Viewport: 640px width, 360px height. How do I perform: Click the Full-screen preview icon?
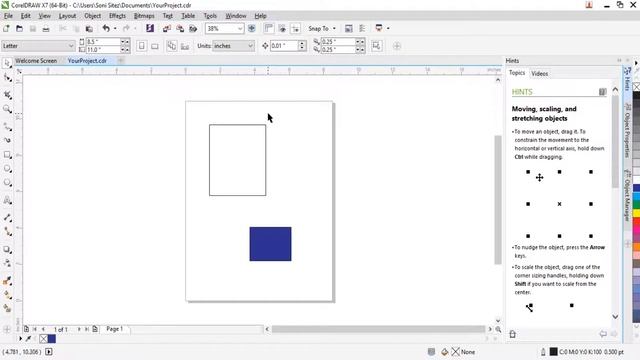pos(252,29)
